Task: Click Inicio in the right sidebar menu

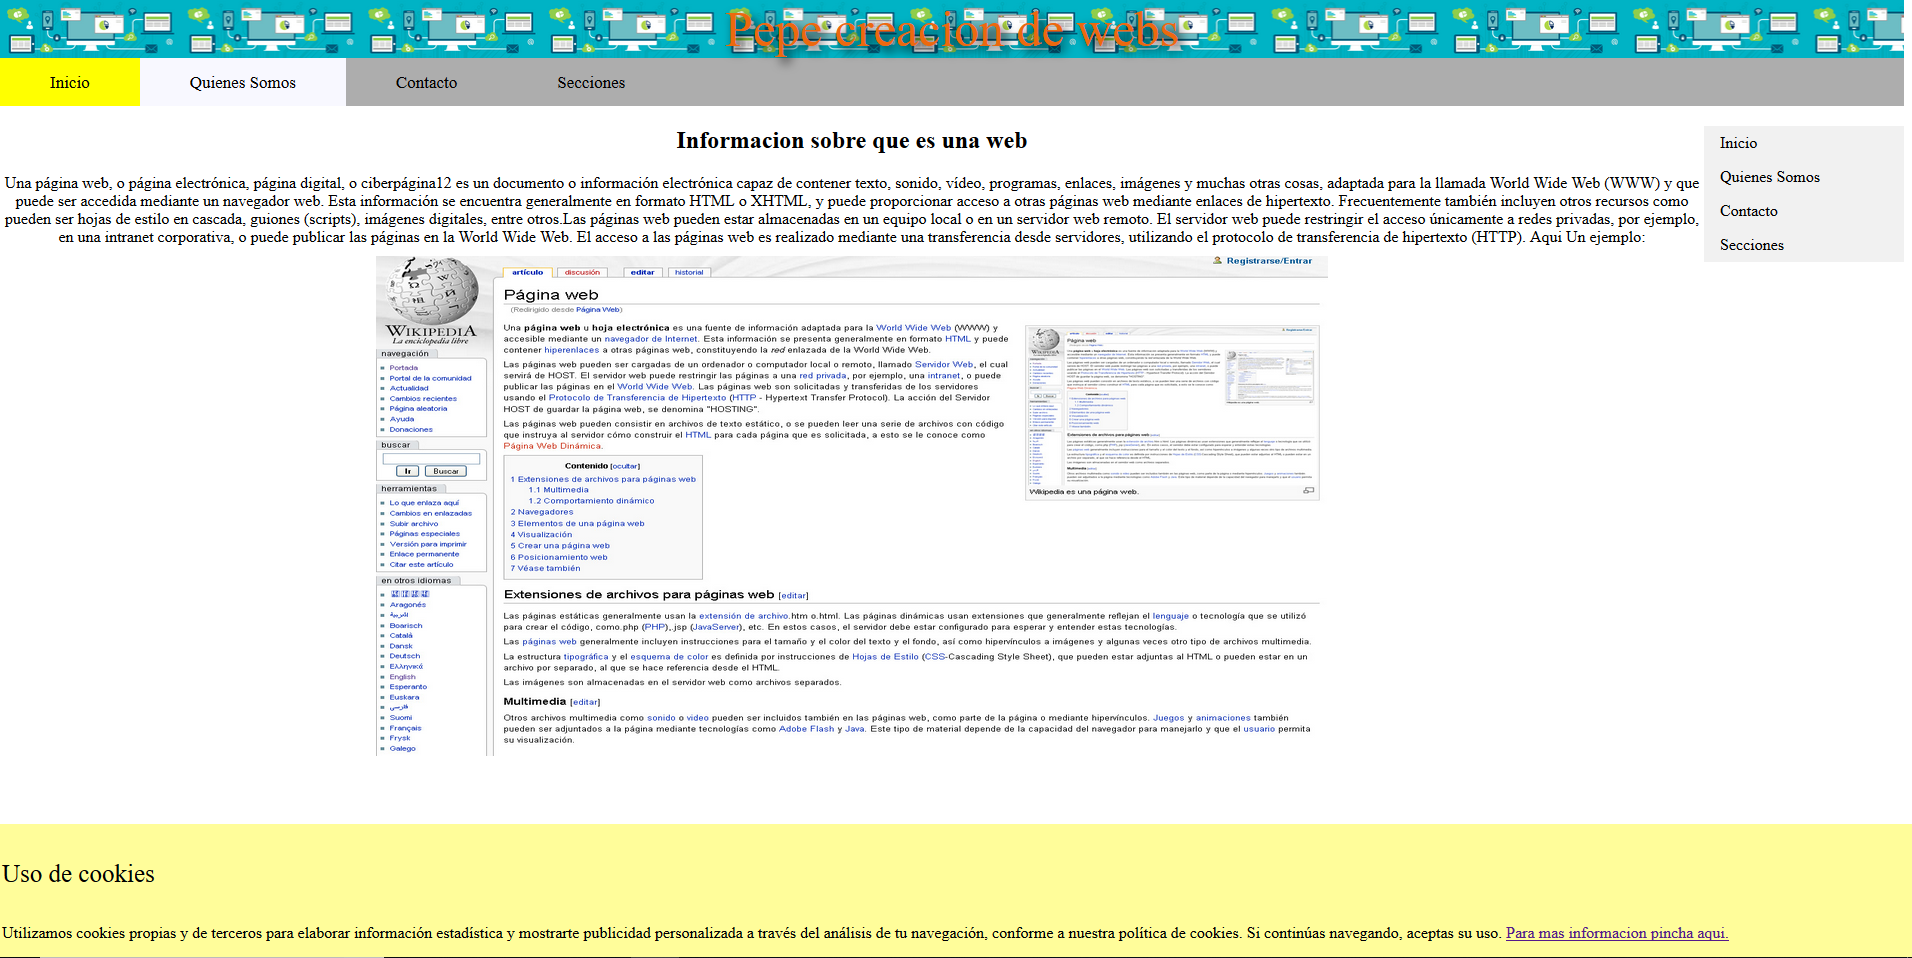Action: pyautogui.click(x=1803, y=143)
